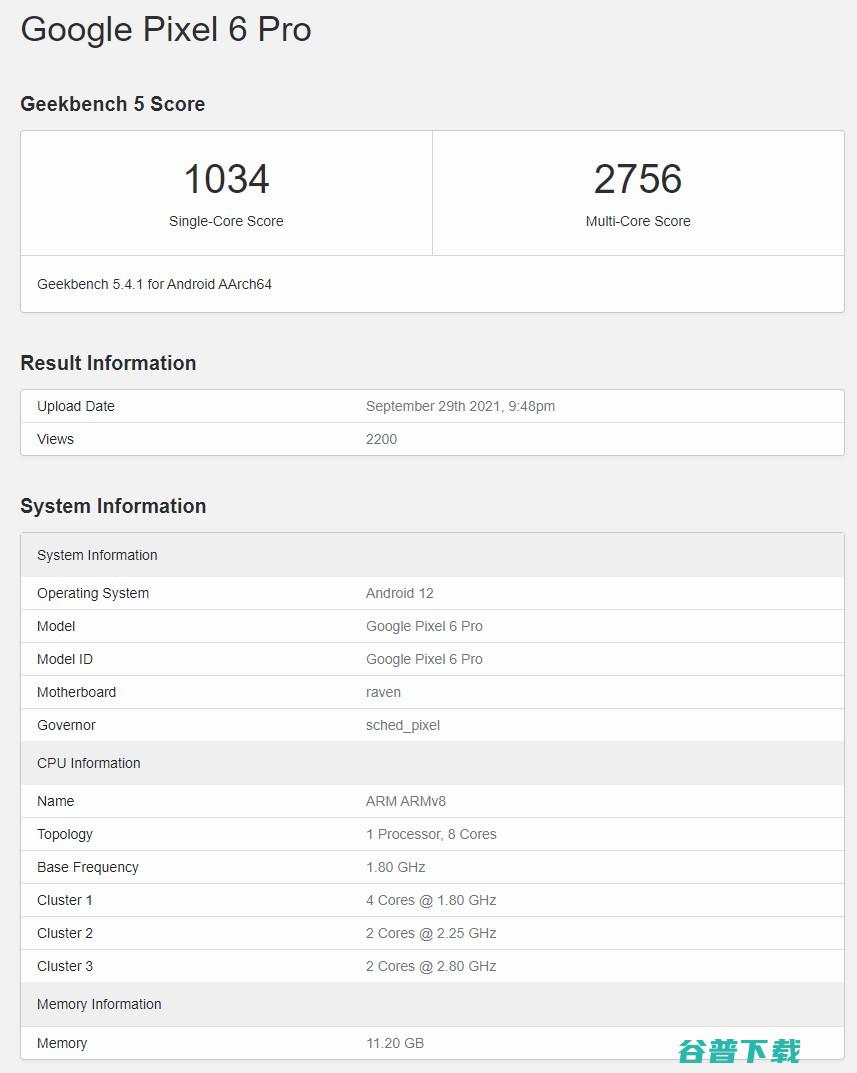Click the multi-core score value 2756
This screenshot has height=1073, width=857.
638,179
